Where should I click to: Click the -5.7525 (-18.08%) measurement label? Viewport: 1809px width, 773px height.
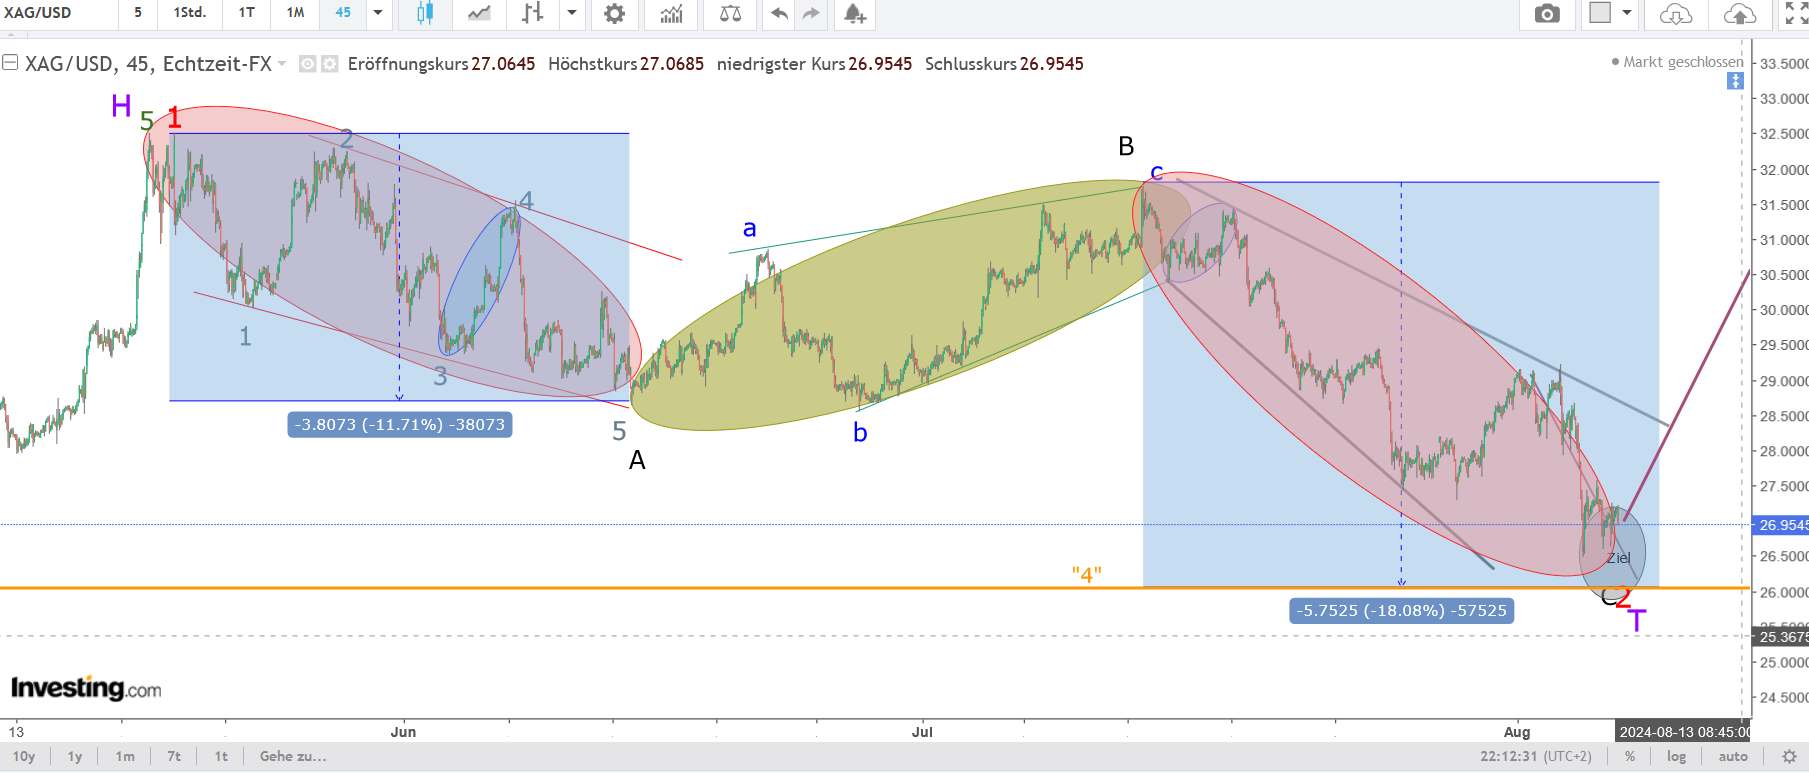1401,611
